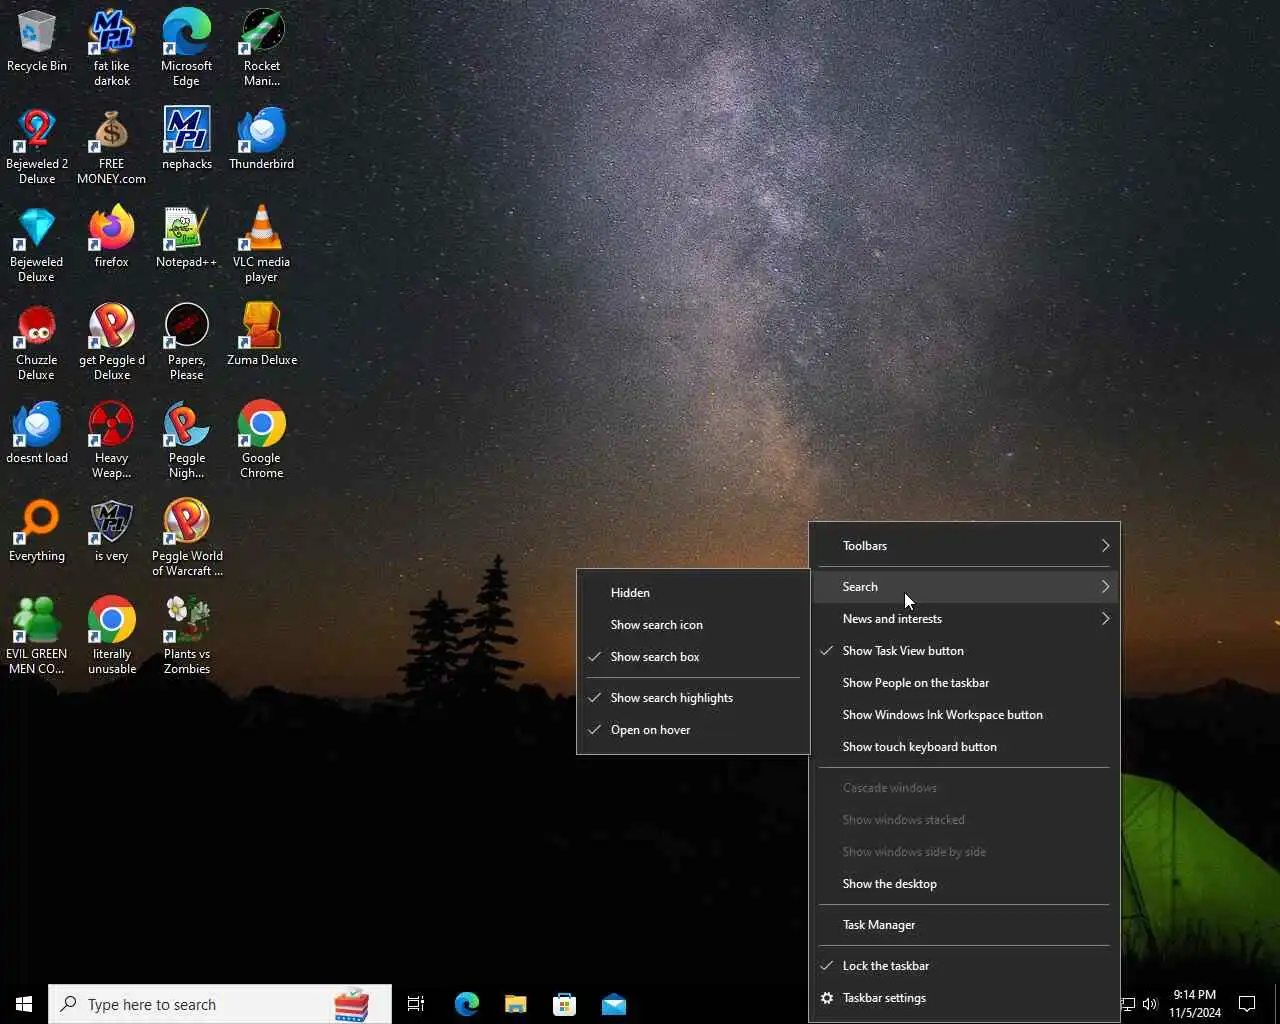The image size is (1280, 1024).
Task: Open 'Taskbar settings' menu entry
Action: tap(964, 998)
